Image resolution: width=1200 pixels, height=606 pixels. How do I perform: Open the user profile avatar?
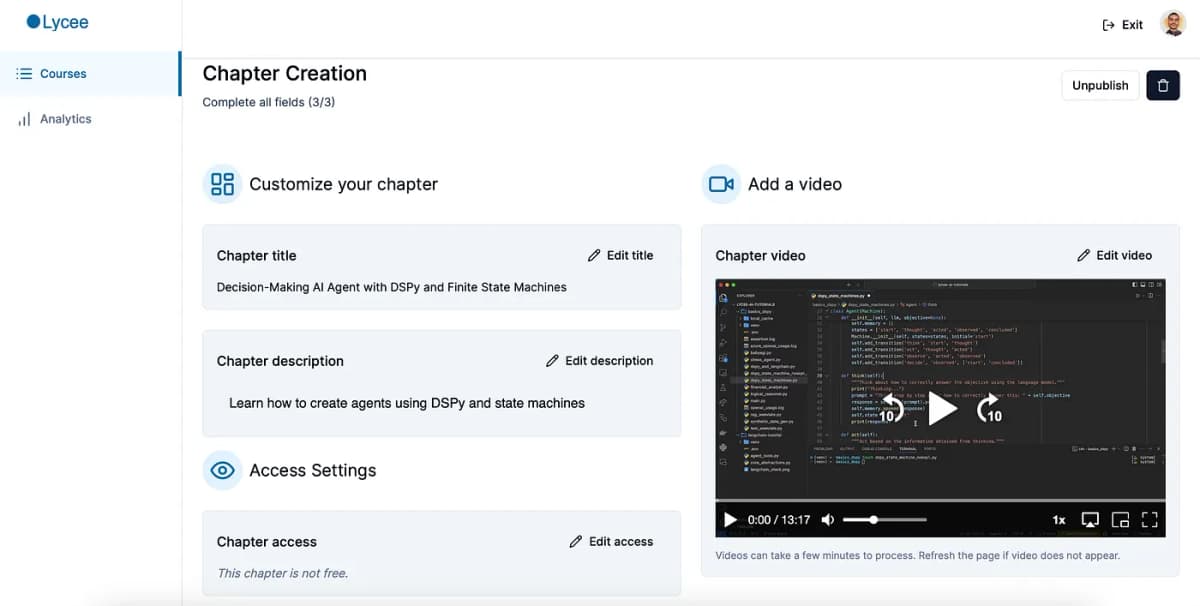point(1173,24)
